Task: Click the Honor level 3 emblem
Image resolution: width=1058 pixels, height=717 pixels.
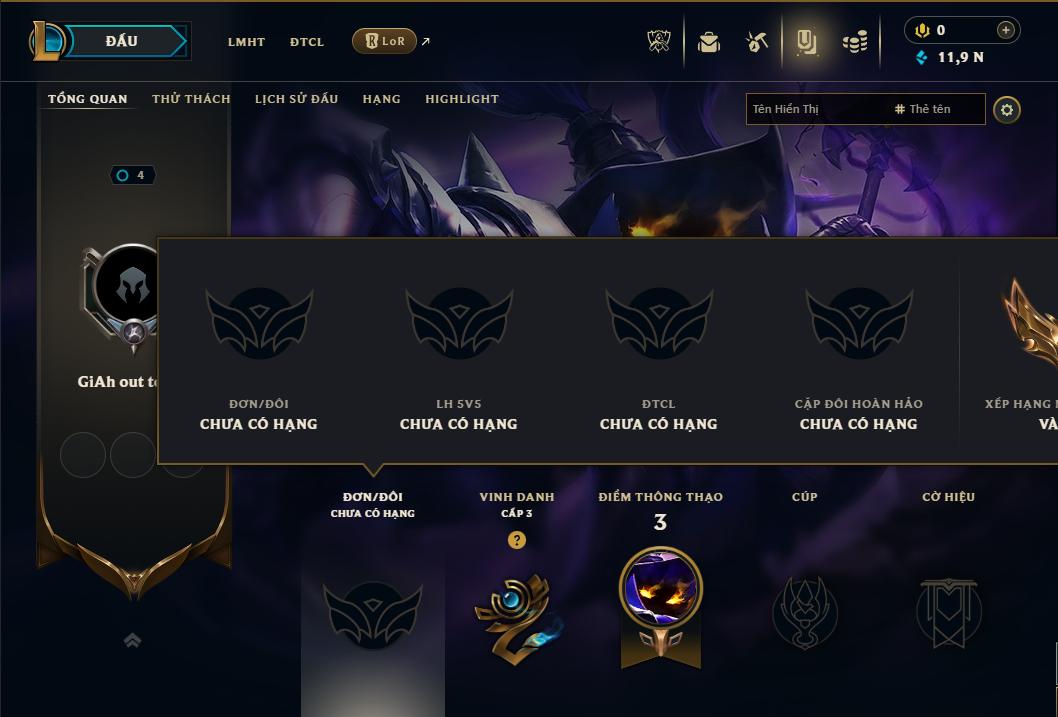Action: tap(518, 617)
